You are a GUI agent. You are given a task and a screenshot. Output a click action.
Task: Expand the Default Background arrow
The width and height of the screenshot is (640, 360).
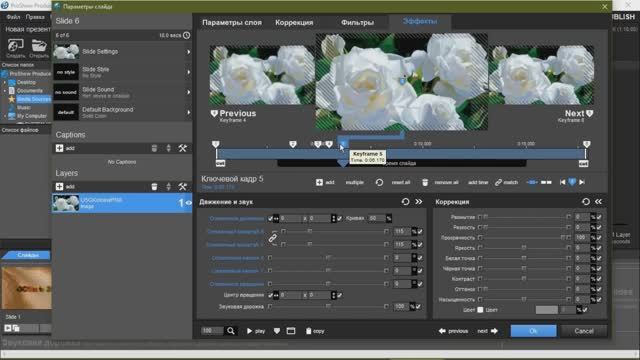189,112
